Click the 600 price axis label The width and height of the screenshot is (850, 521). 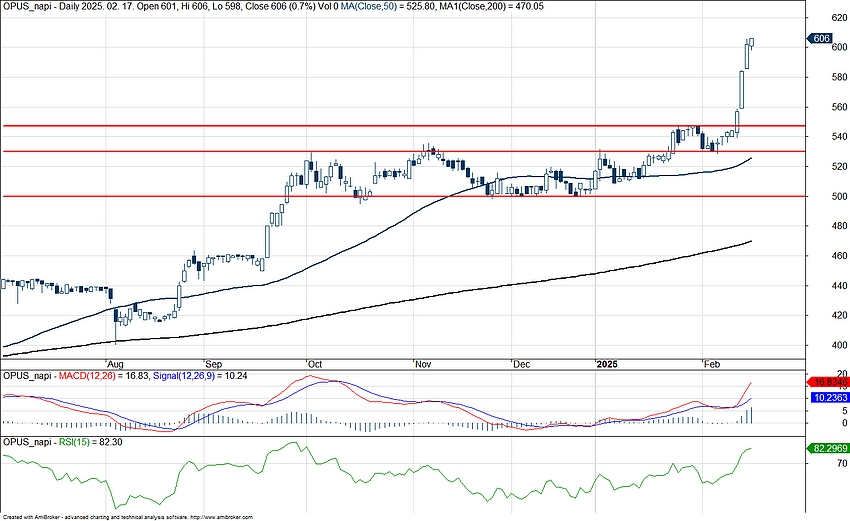839,47
